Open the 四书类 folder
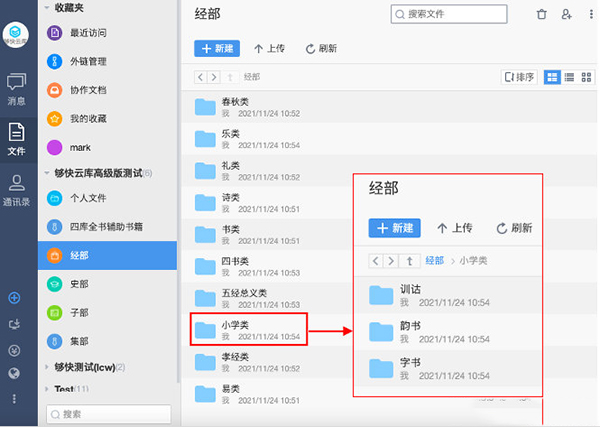600x427 pixels. point(267,266)
